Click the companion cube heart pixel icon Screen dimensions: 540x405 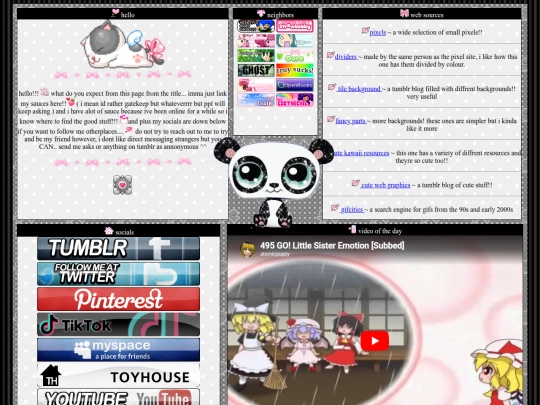[122, 185]
